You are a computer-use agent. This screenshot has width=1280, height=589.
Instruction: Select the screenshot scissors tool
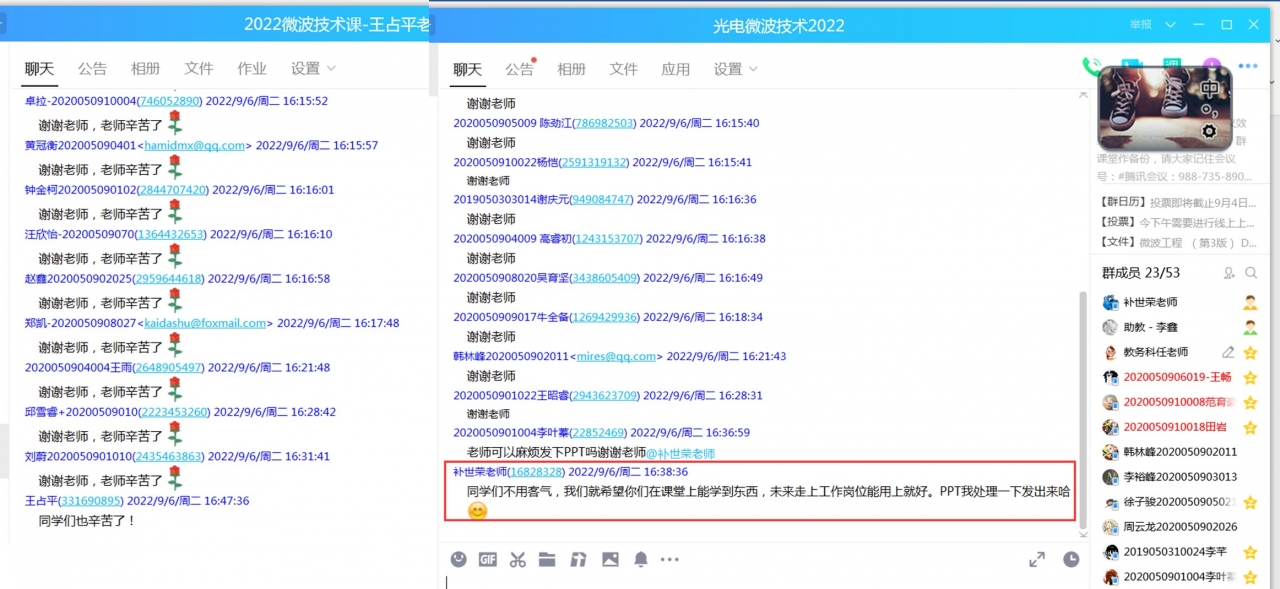tap(517, 560)
